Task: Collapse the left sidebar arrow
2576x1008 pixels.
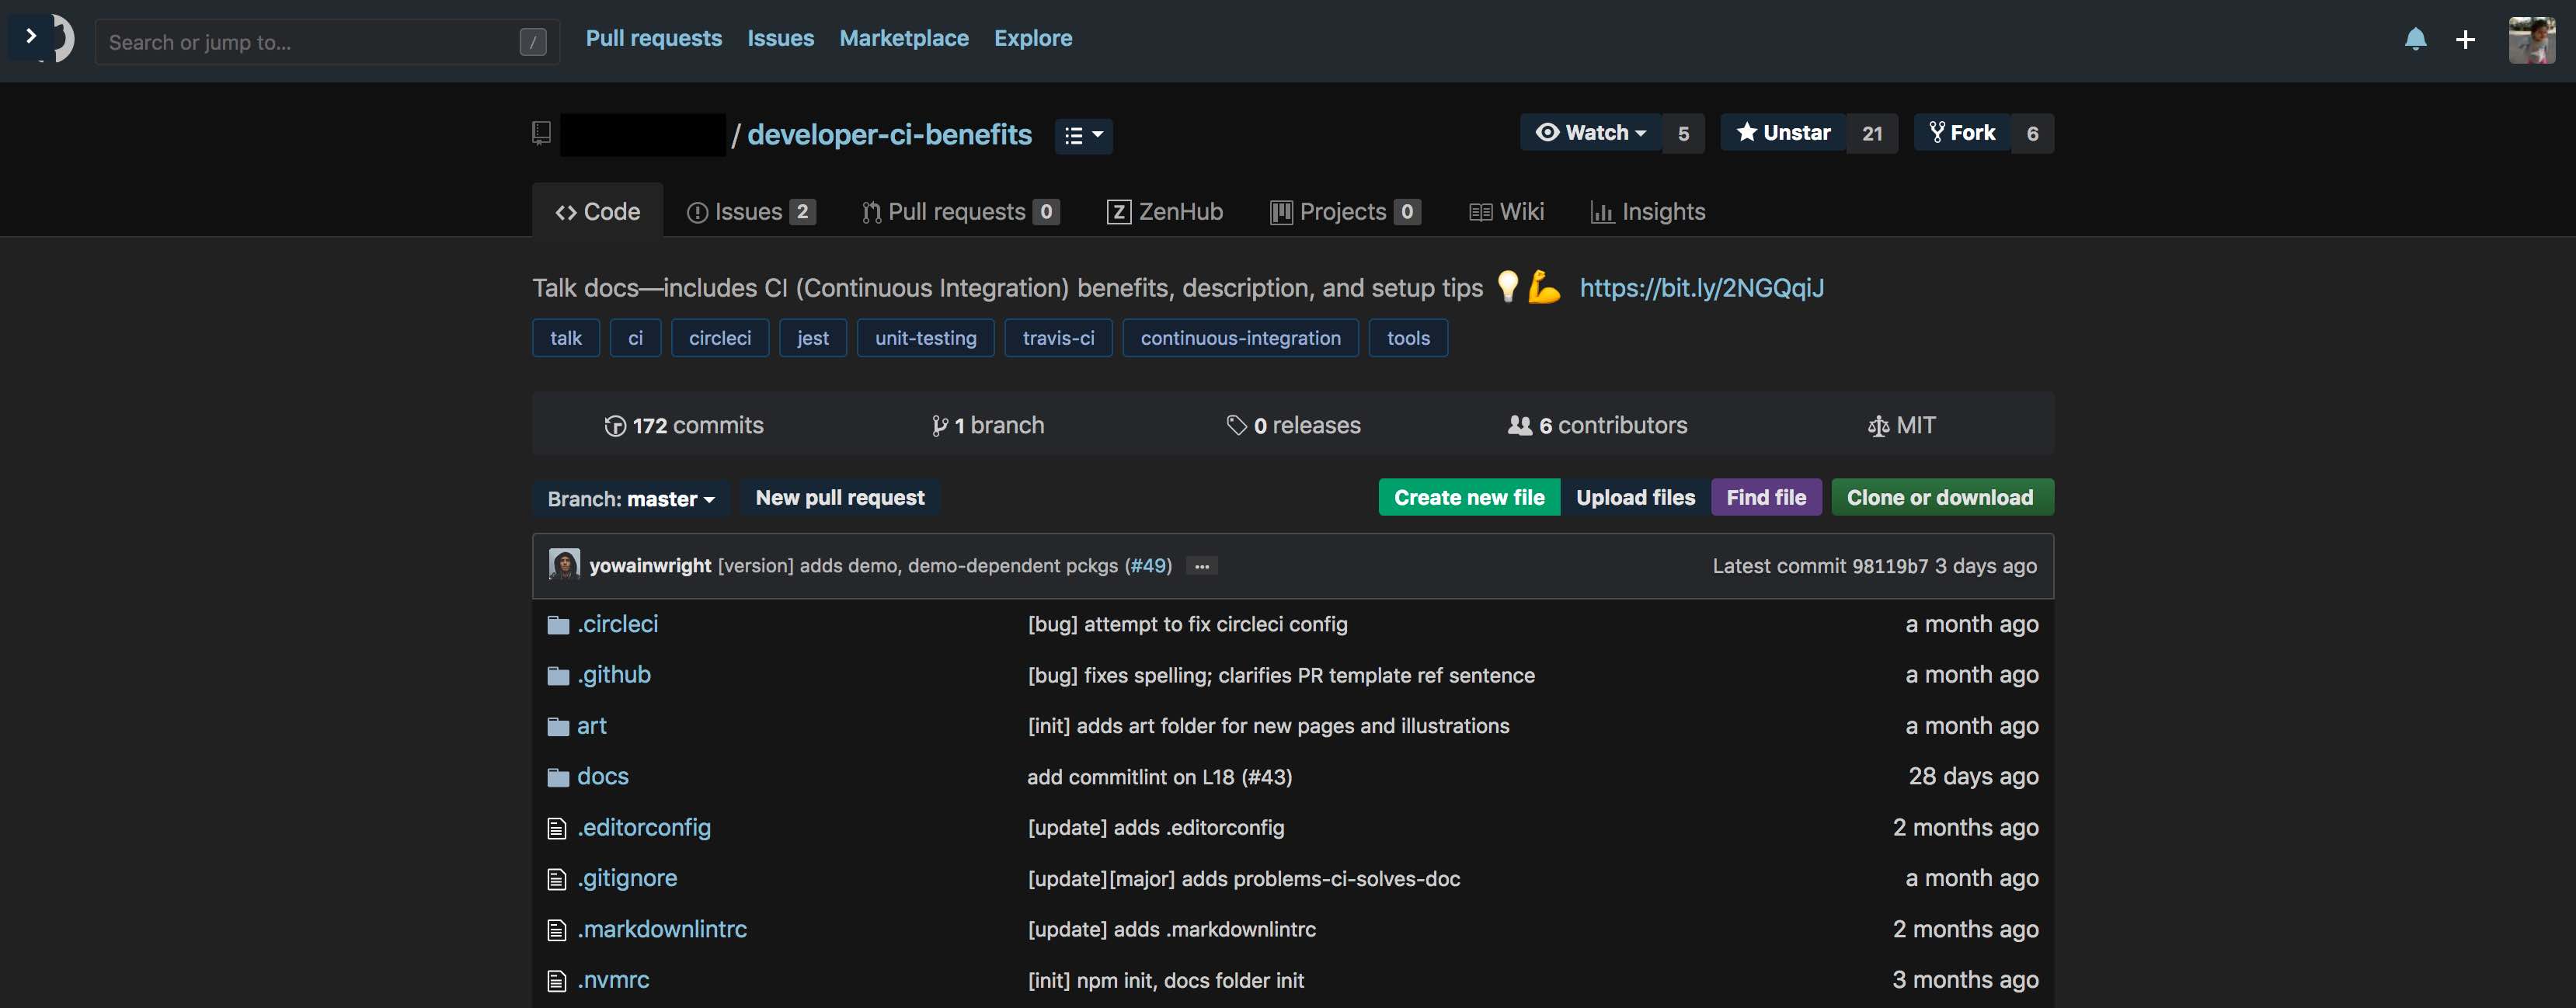Action: 30,37
